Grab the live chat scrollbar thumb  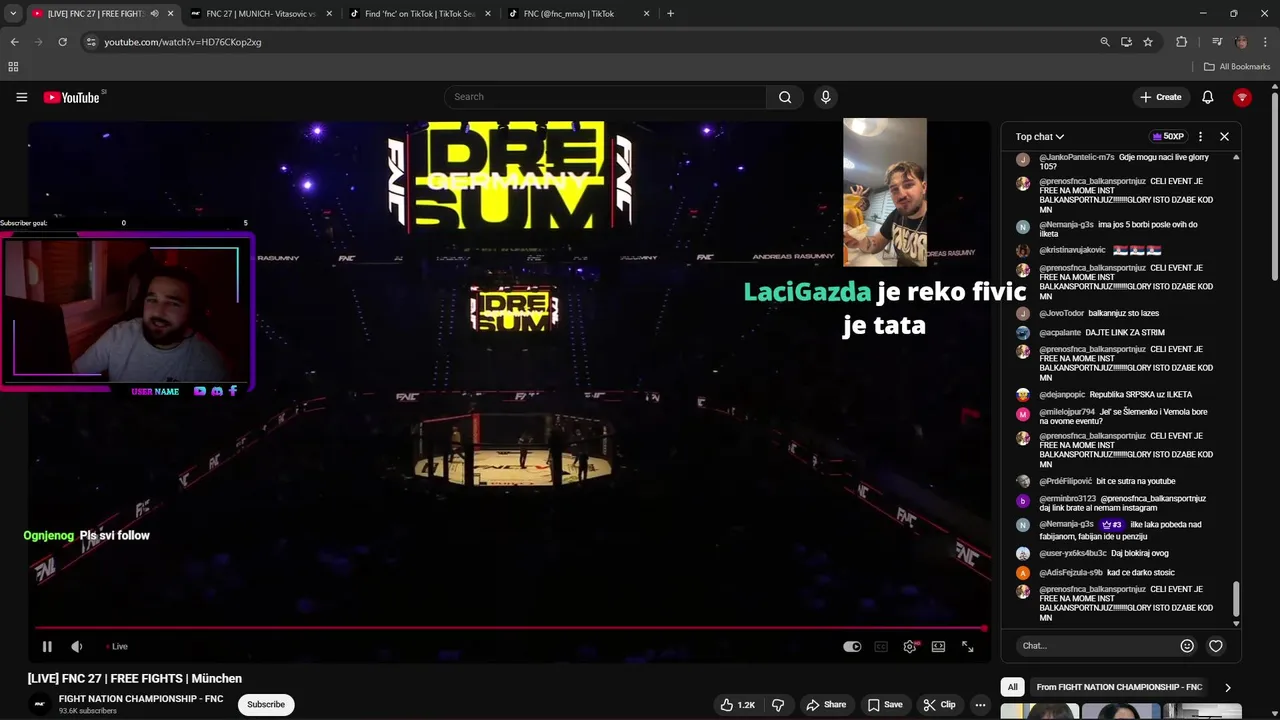coord(1236,599)
